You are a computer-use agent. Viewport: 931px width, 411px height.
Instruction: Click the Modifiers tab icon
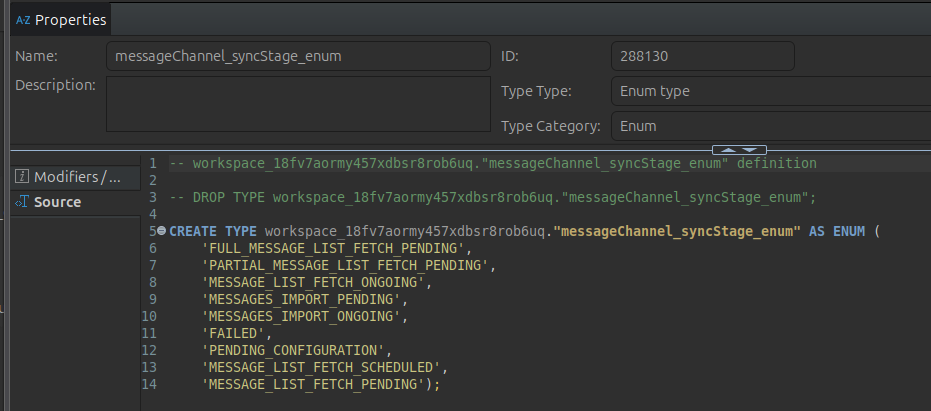point(22,177)
